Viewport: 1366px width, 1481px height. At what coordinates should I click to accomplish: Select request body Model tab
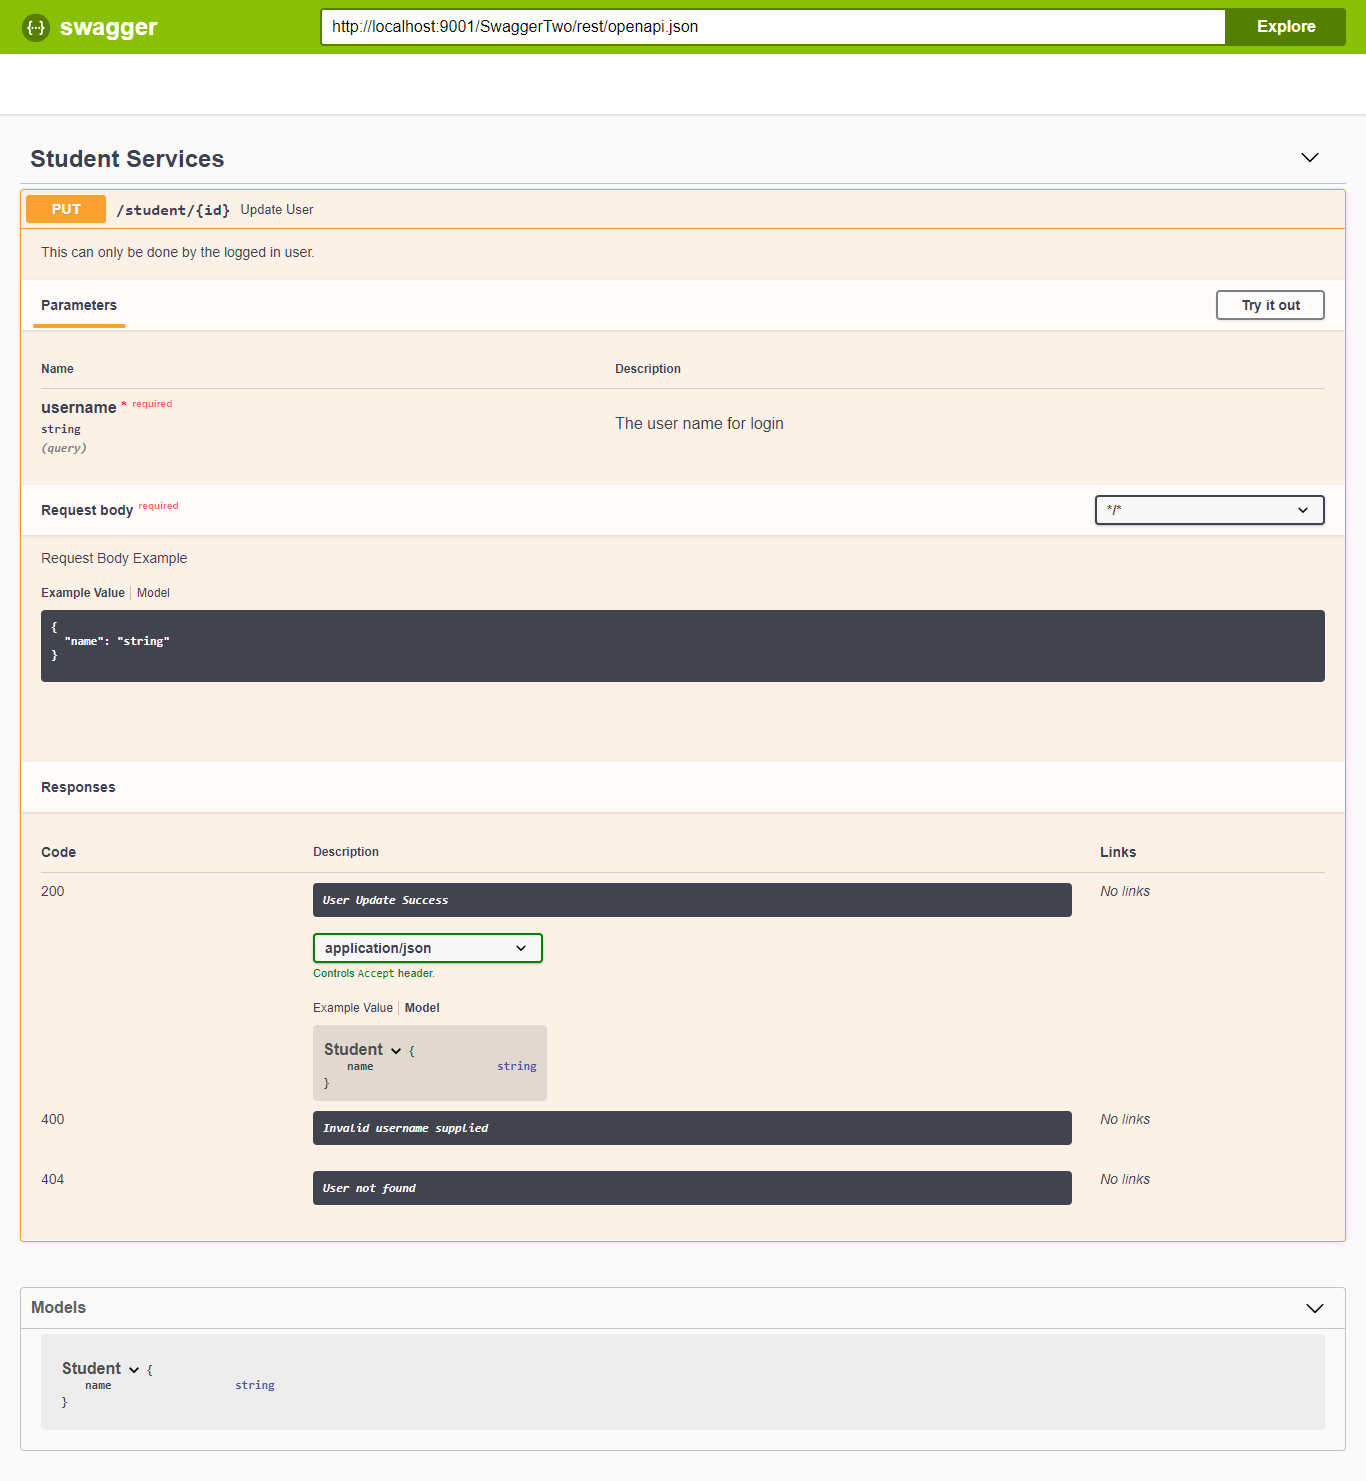153,593
